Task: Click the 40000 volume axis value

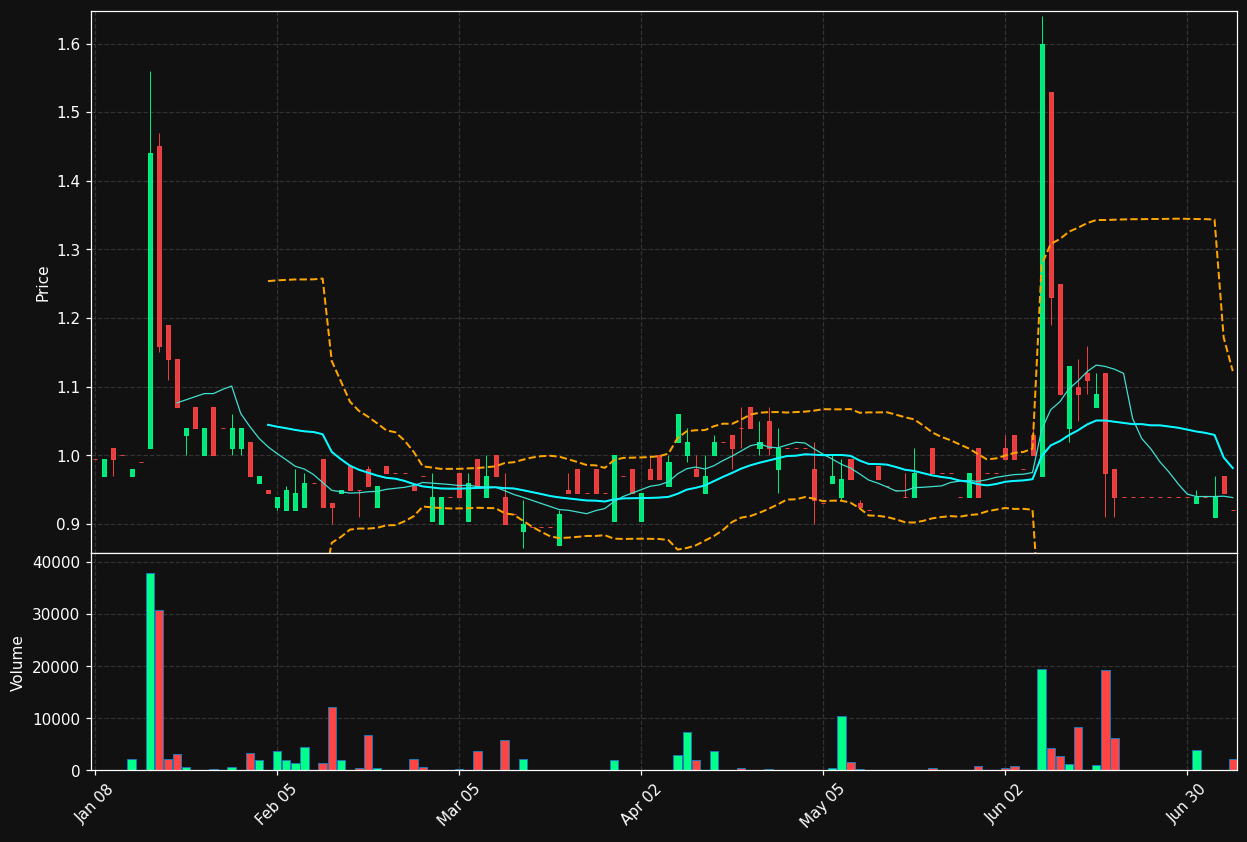Action: pyautogui.click(x=58, y=562)
